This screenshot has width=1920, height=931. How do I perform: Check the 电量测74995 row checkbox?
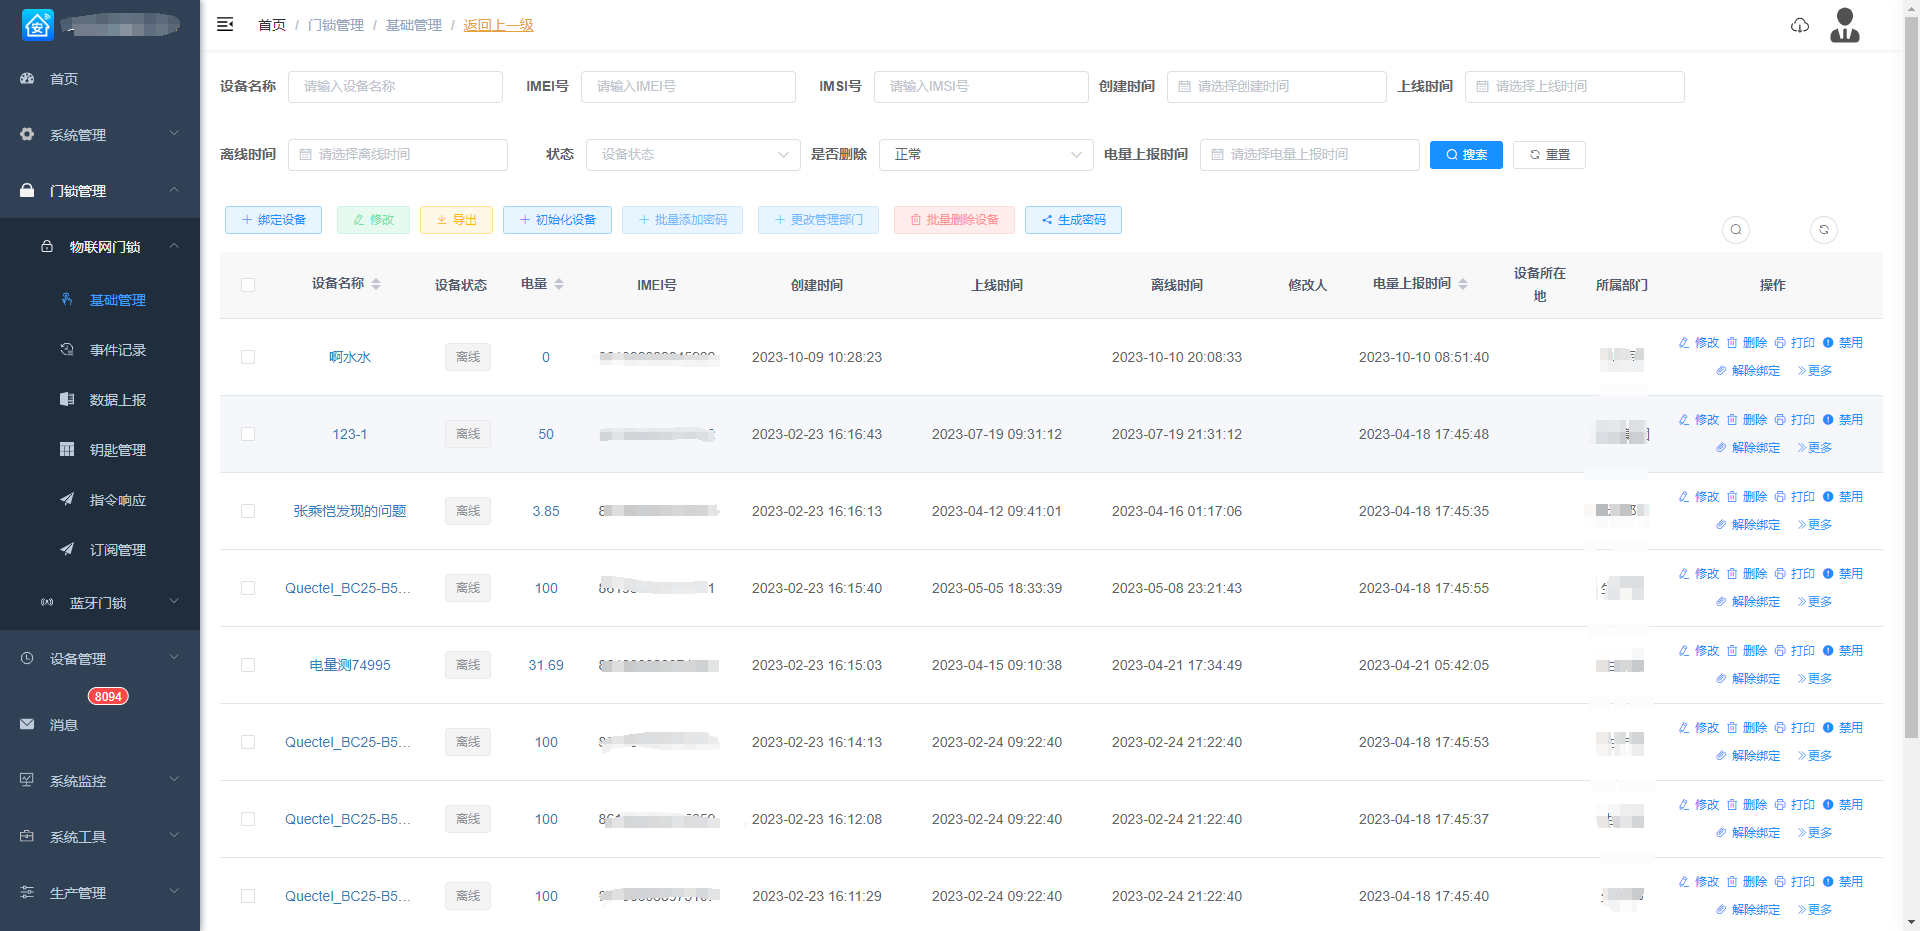pos(248,665)
